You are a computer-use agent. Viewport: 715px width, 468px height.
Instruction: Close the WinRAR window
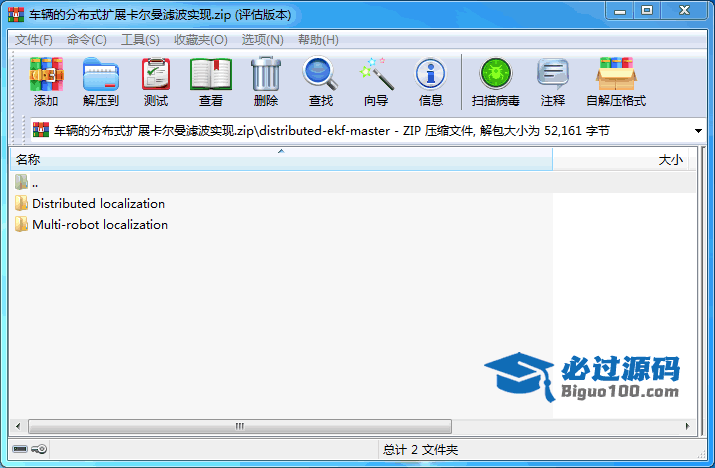(x=684, y=11)
